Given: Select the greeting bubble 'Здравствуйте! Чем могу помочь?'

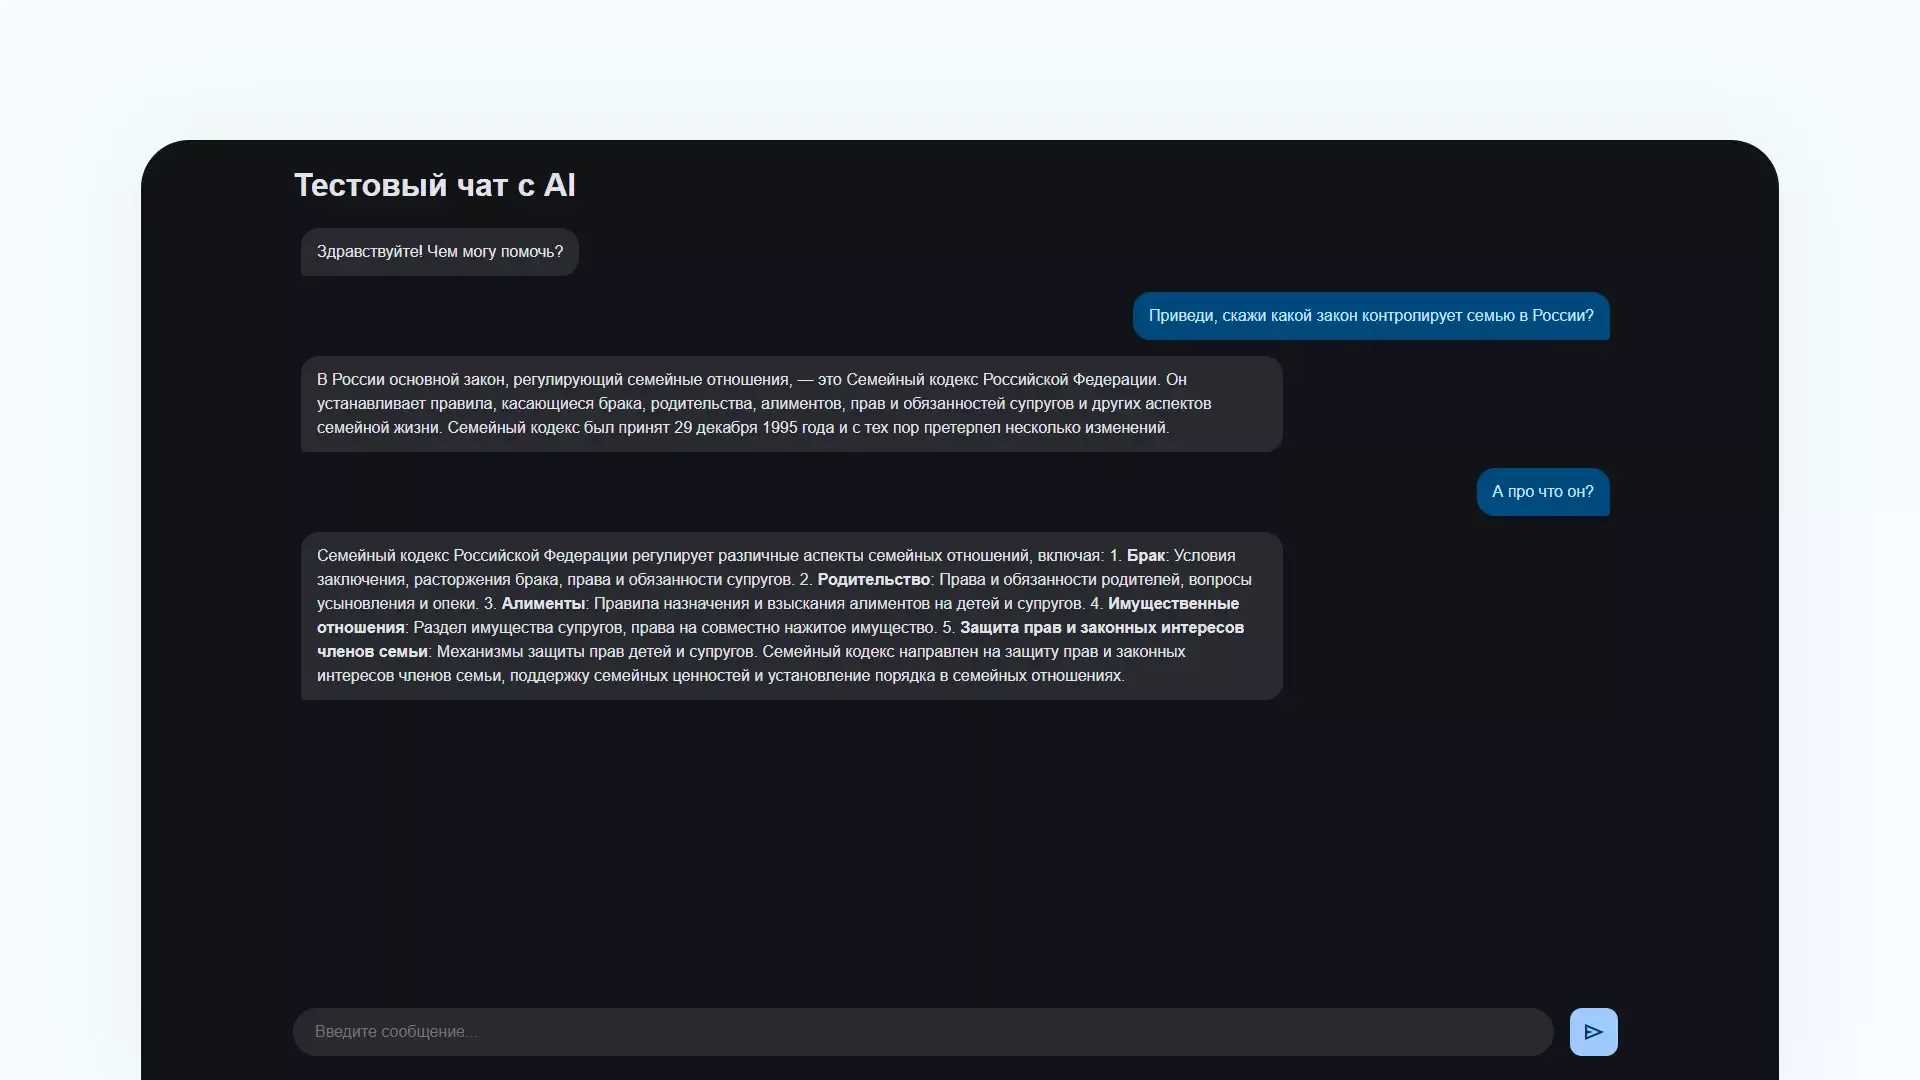Looking at the screenshot, I should point(439,252).
